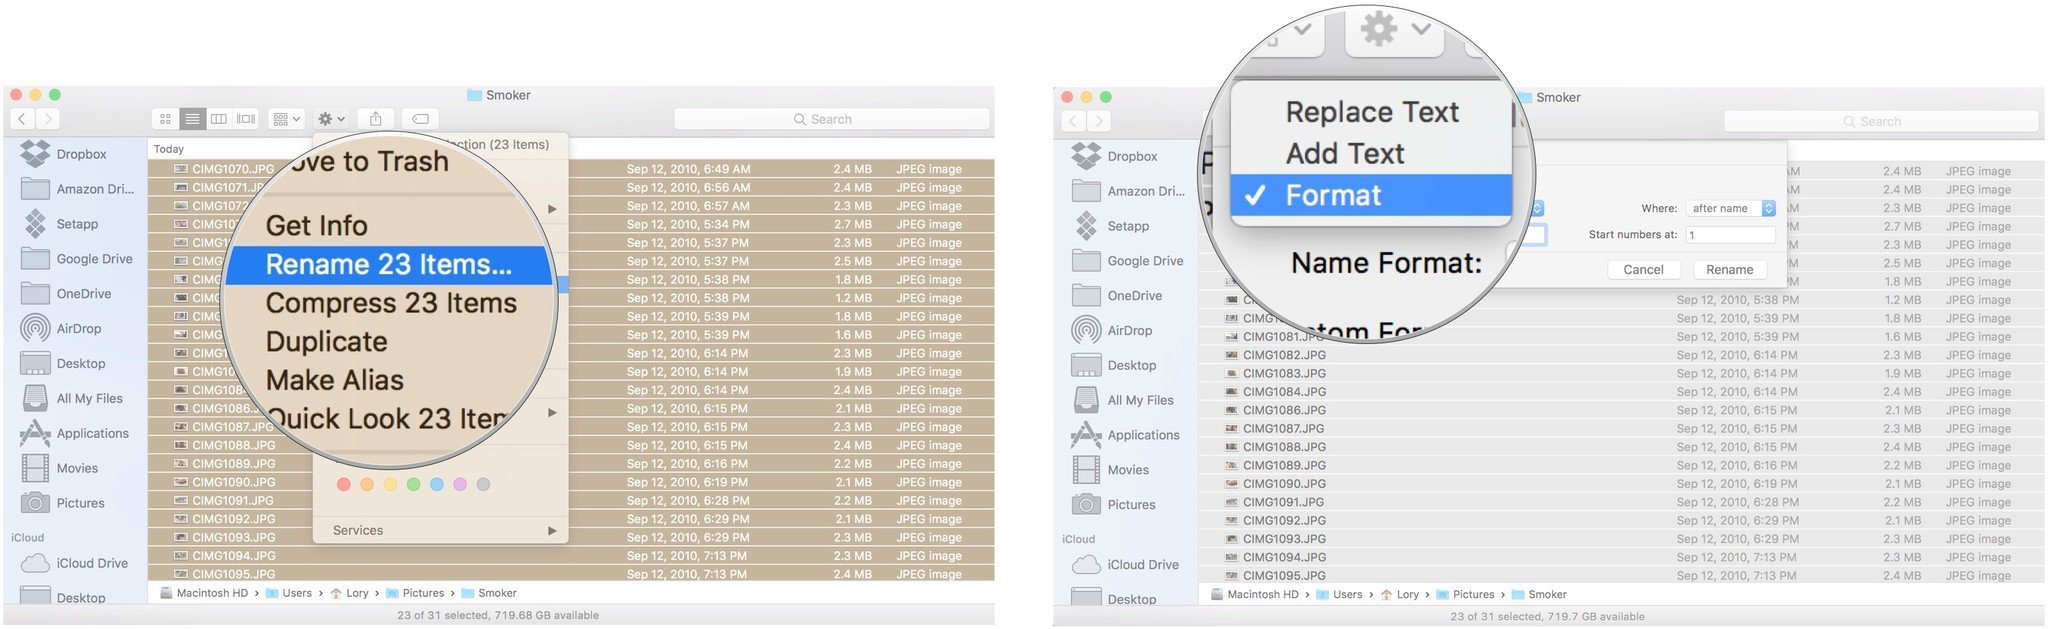Image resolution: width=2048 pixels, height=629 pixels.
Task: Go back in the right Finder window
Action: [1074, 121]
